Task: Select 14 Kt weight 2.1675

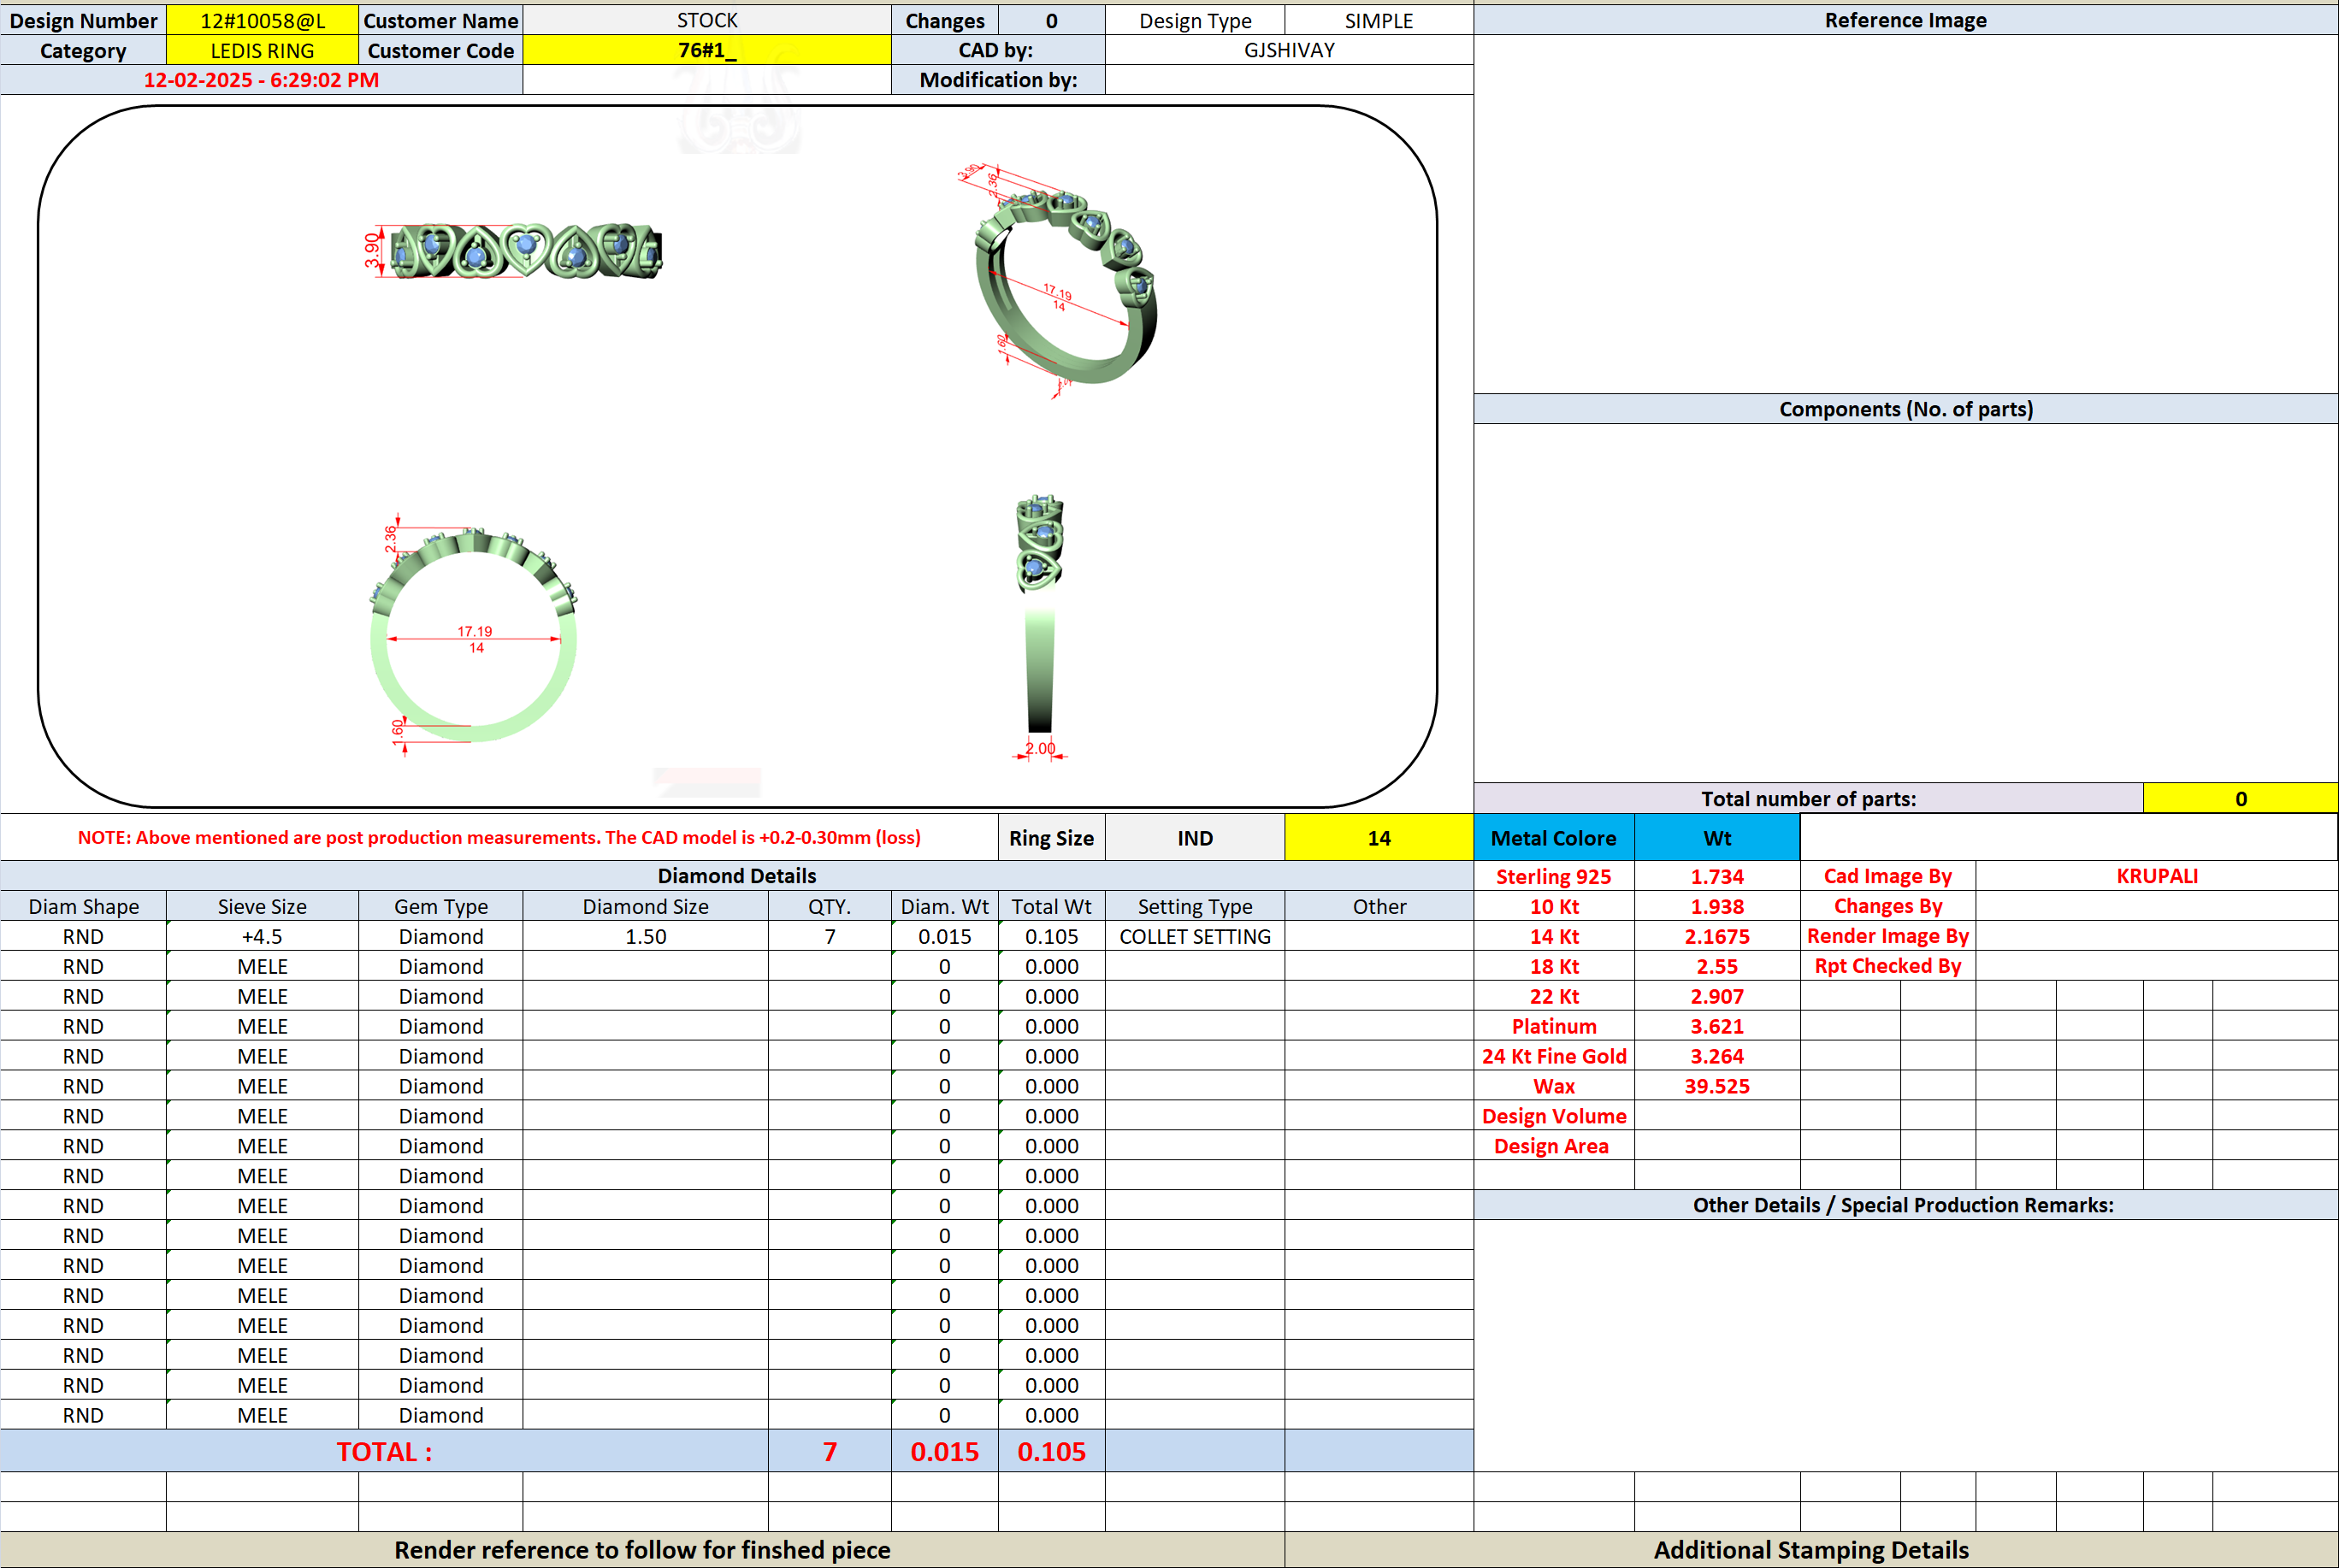Action: (1717, 937)
